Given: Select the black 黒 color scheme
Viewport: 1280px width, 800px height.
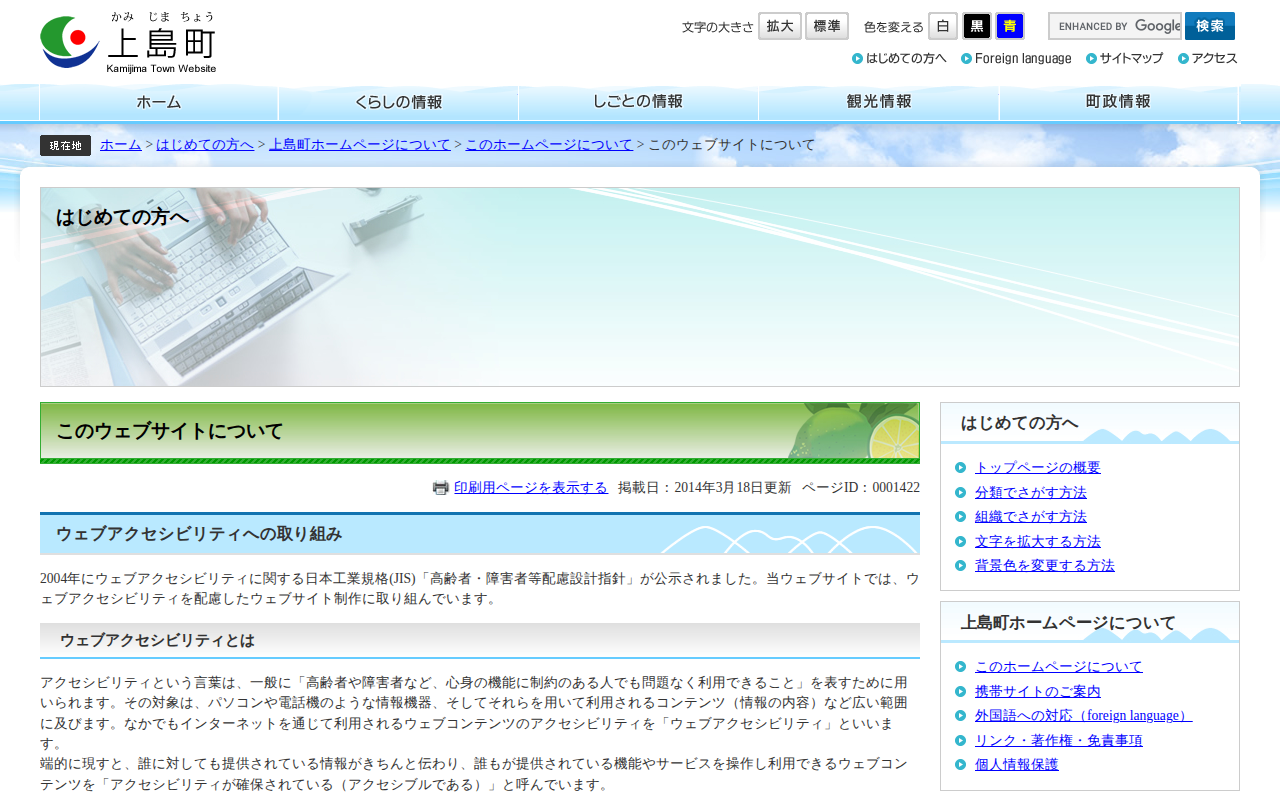Looking at the screenshot, I should [977, 26].
